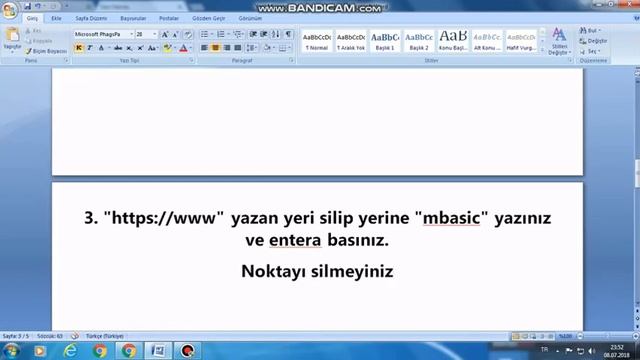Save document via Quick Access toolbar
This screenshot has height=360, width=640.
[27, 6]
